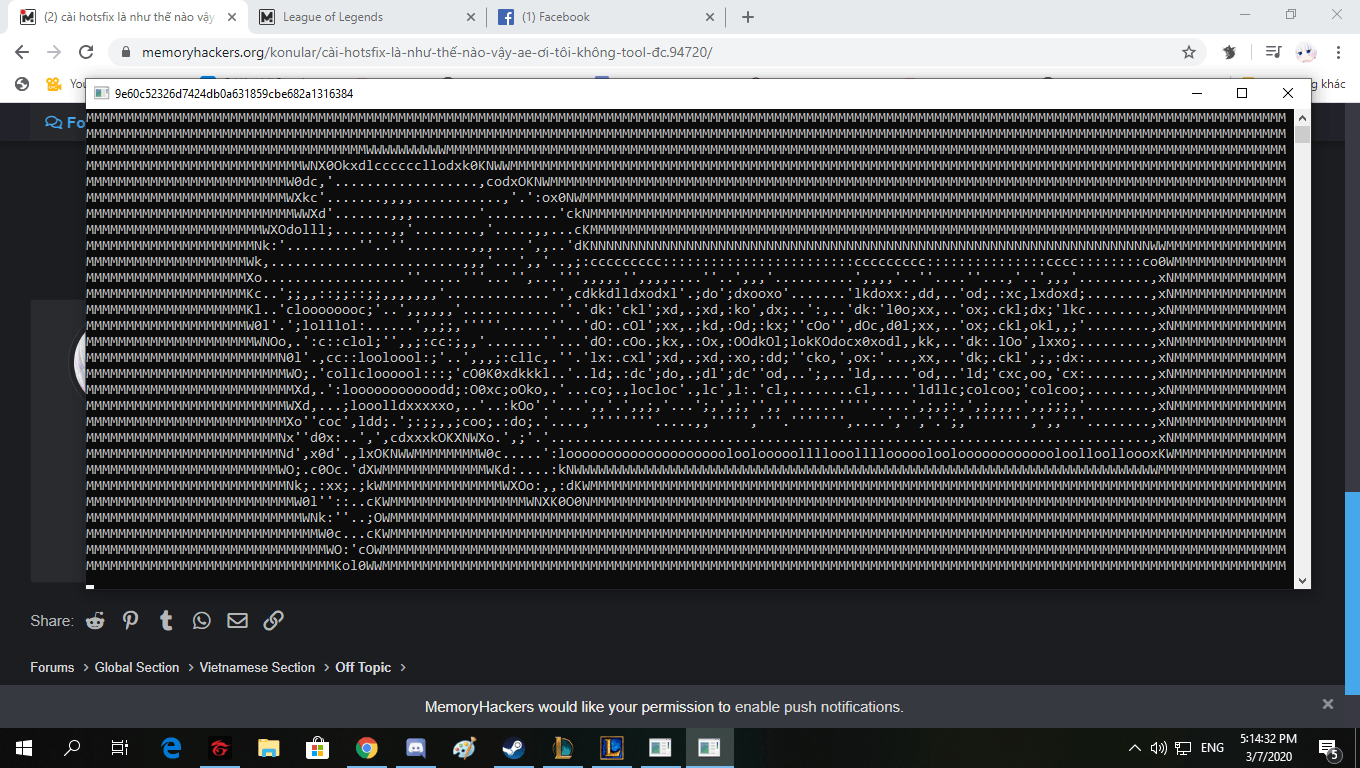
Task: Open the blue League client taskbar icon
Action: coord(611,747)
